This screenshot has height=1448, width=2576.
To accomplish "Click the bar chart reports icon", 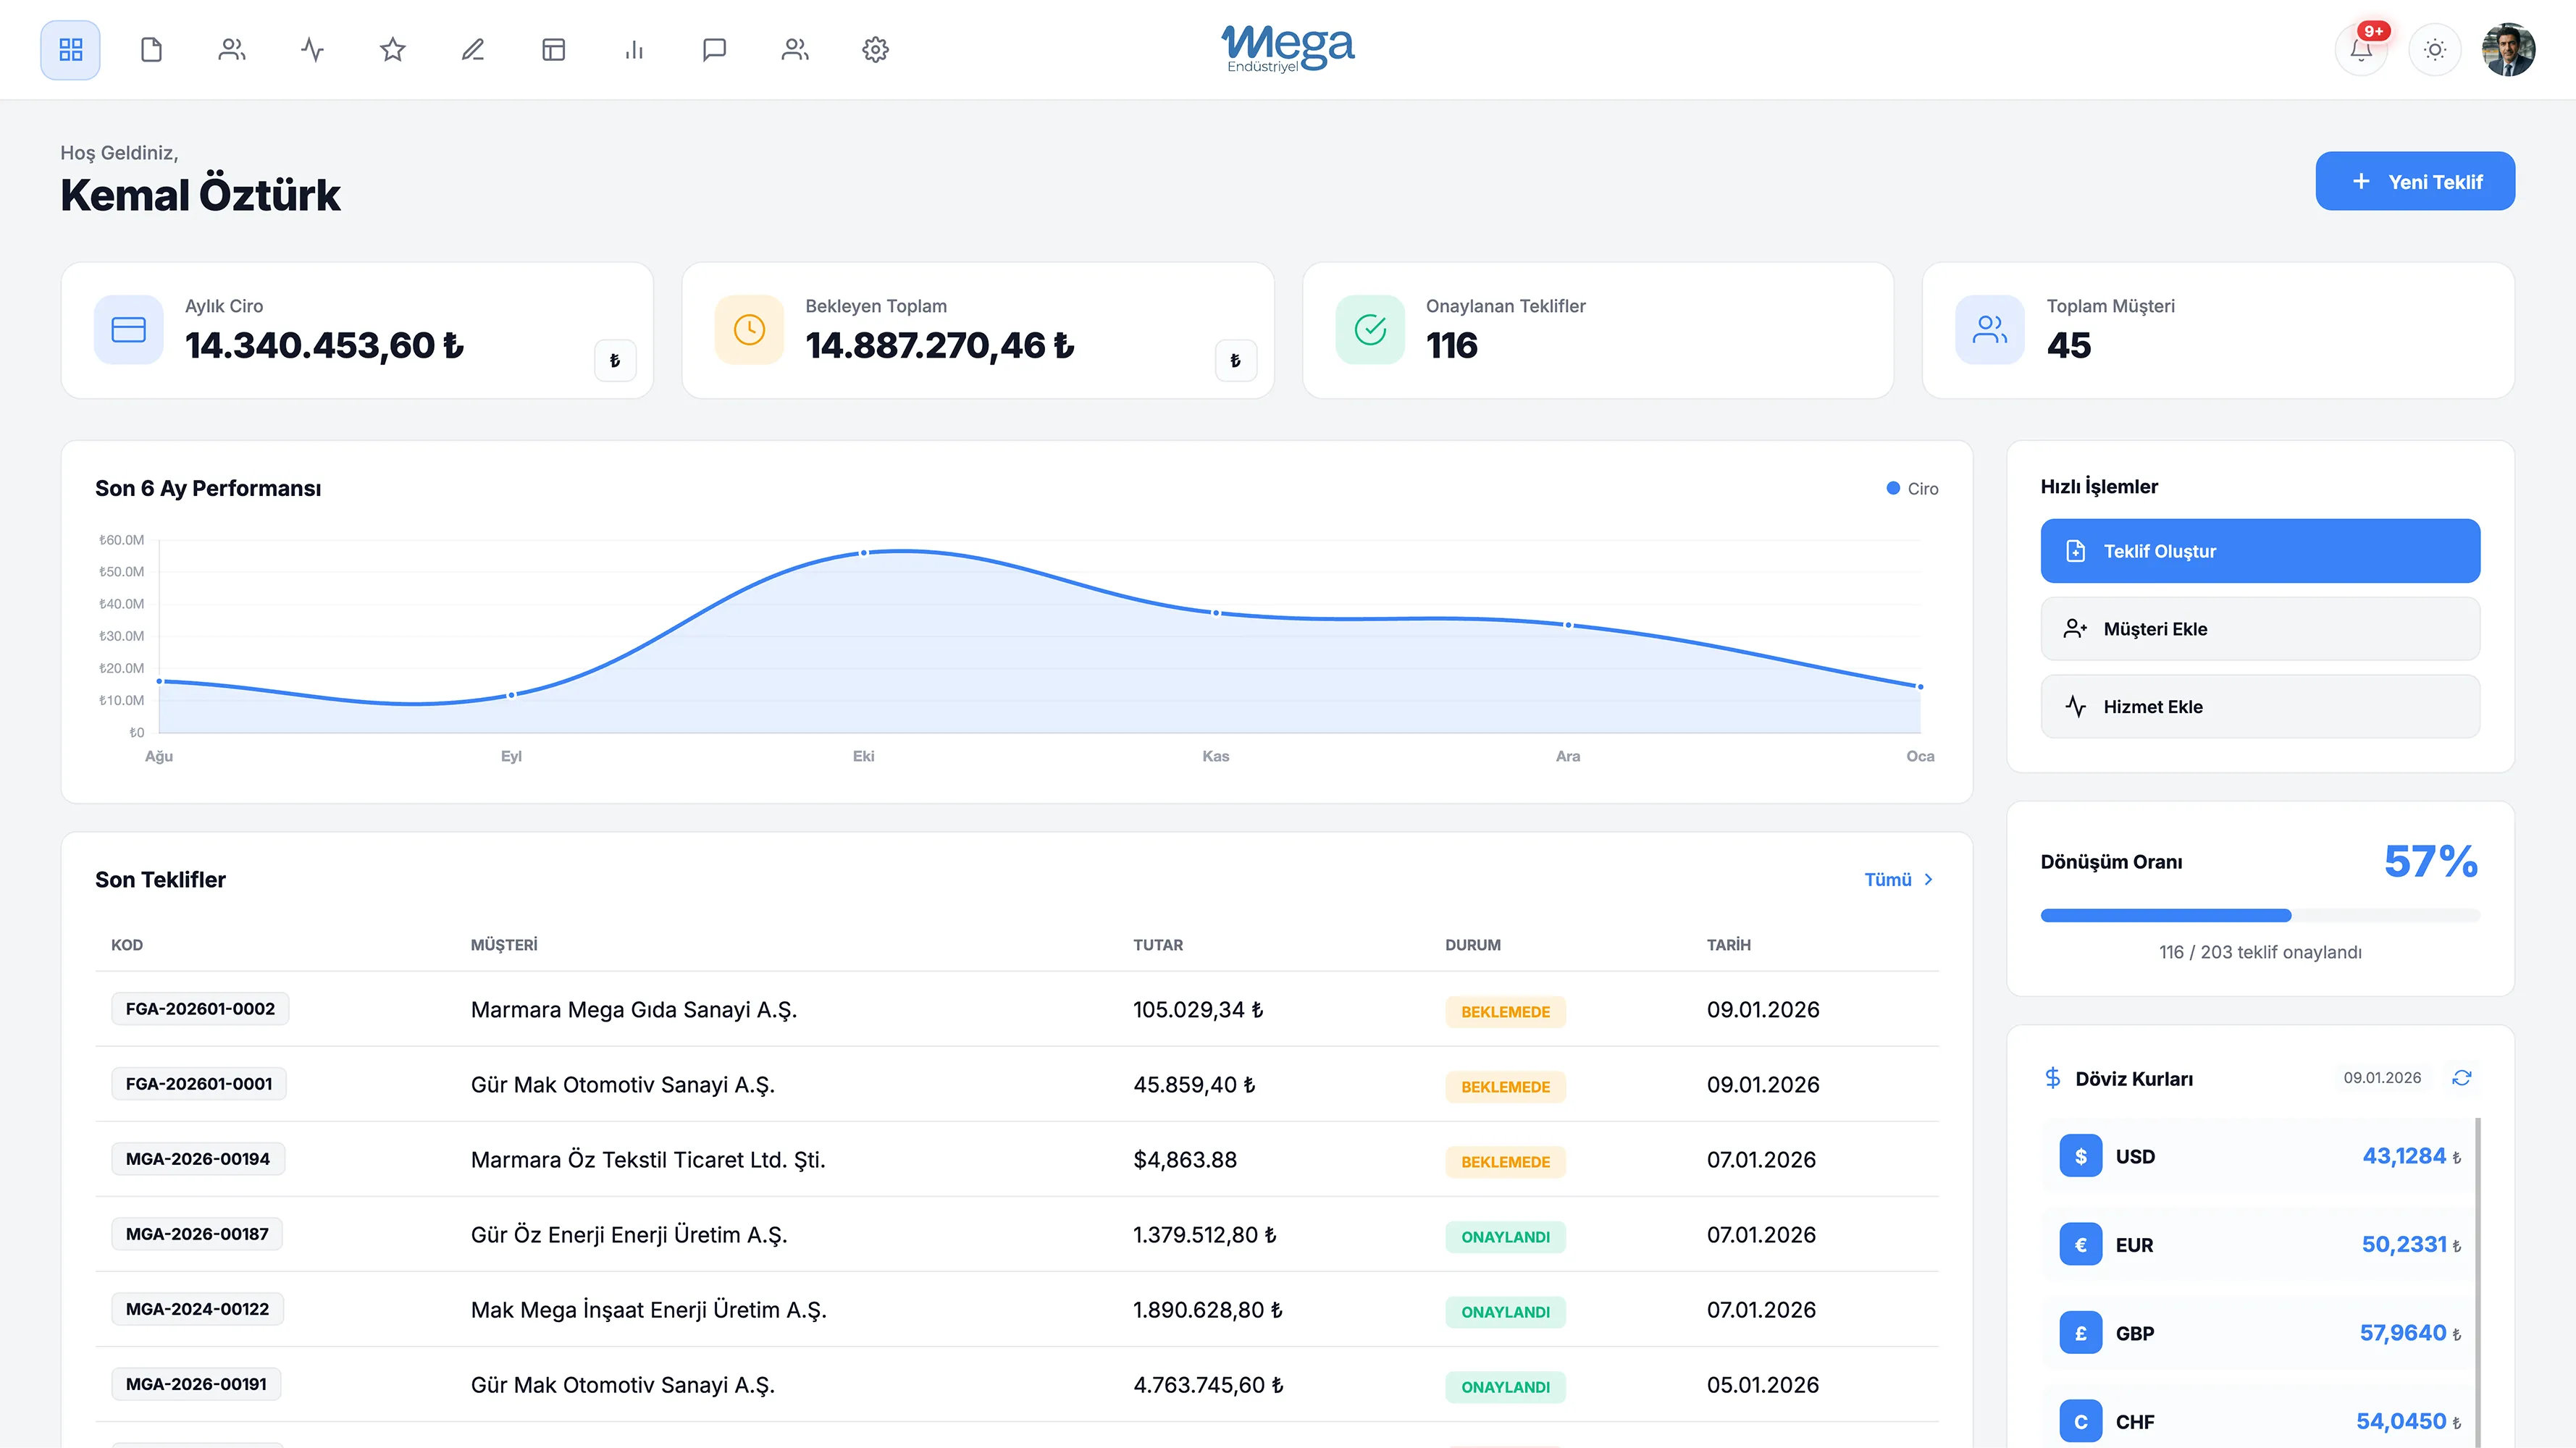I will tap(634, 49).
